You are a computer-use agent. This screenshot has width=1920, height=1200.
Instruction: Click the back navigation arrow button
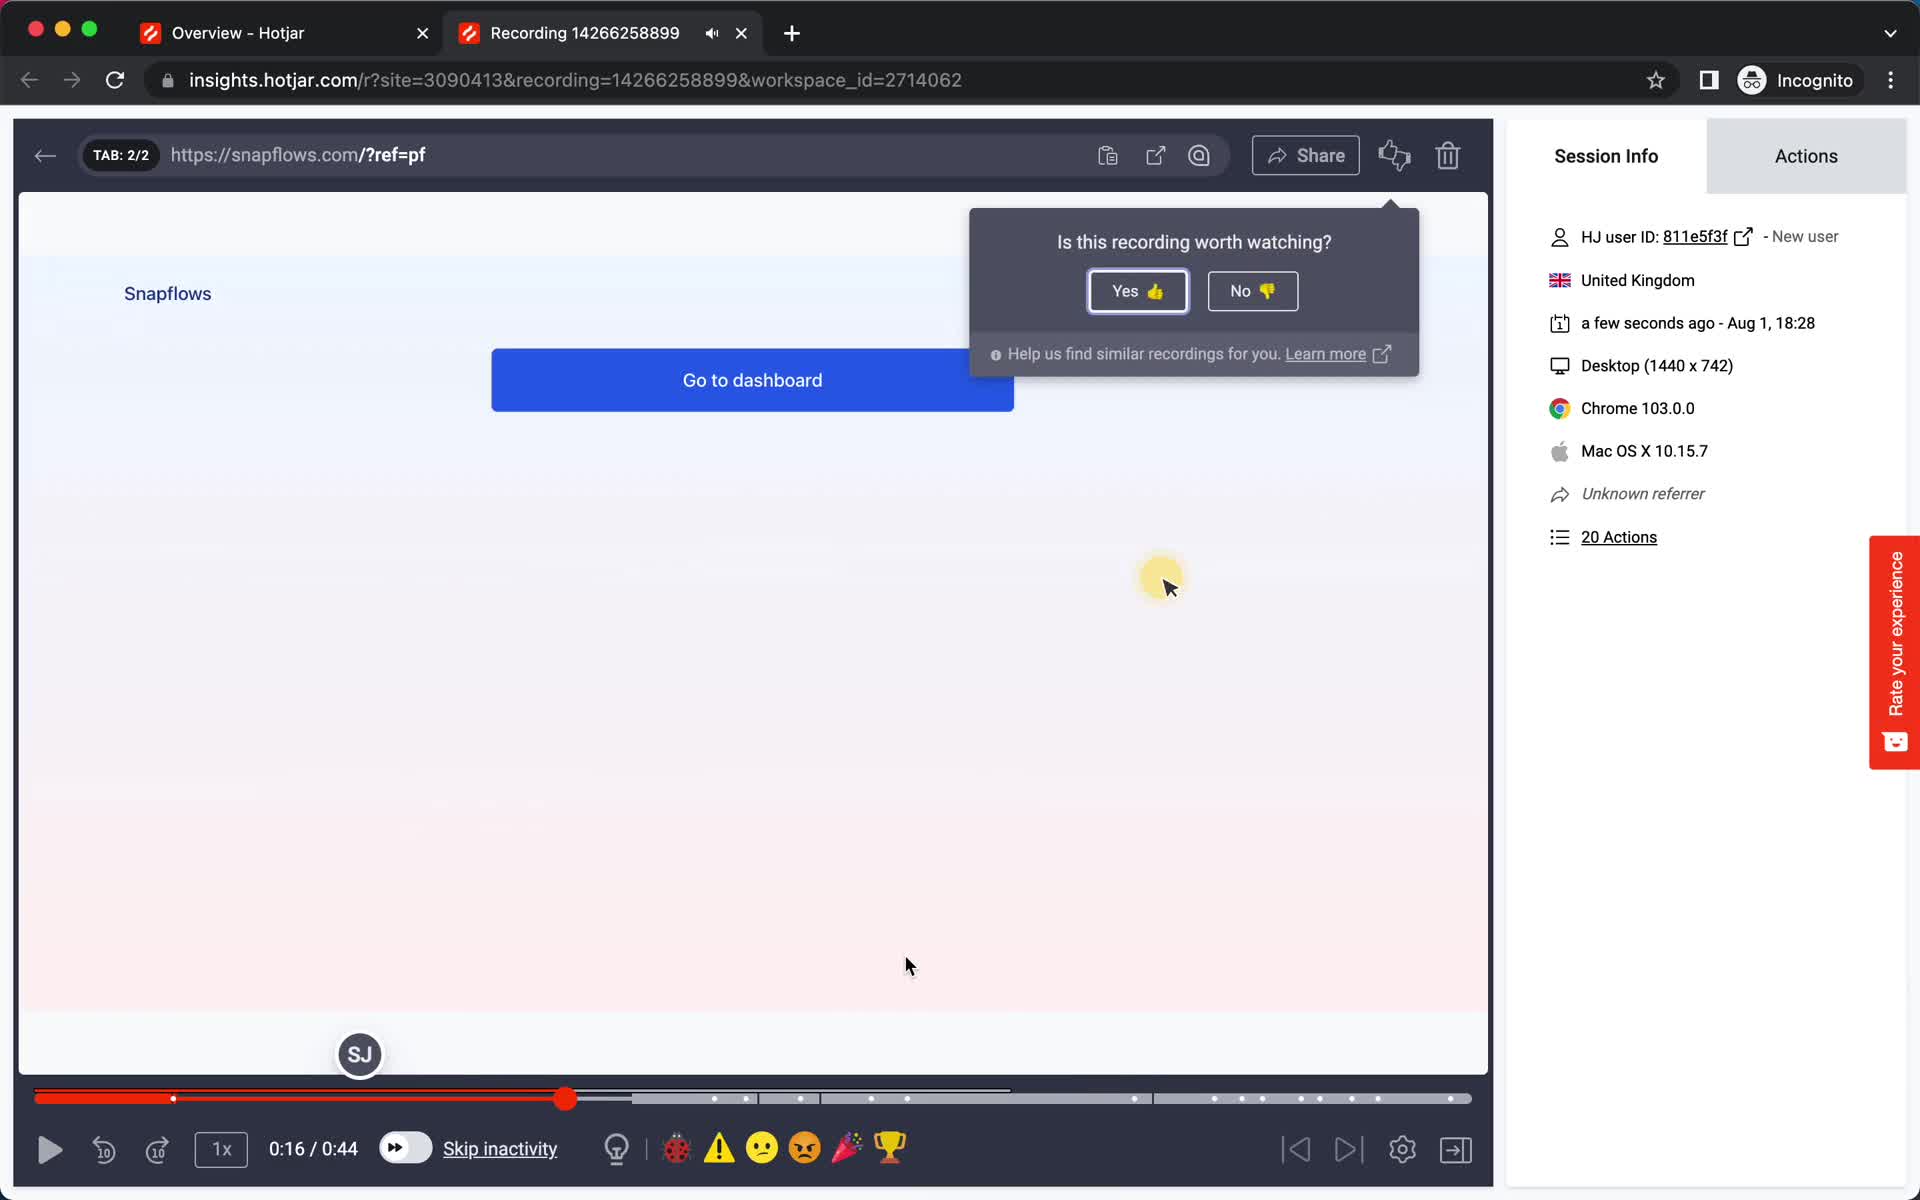tap(46, 155)
